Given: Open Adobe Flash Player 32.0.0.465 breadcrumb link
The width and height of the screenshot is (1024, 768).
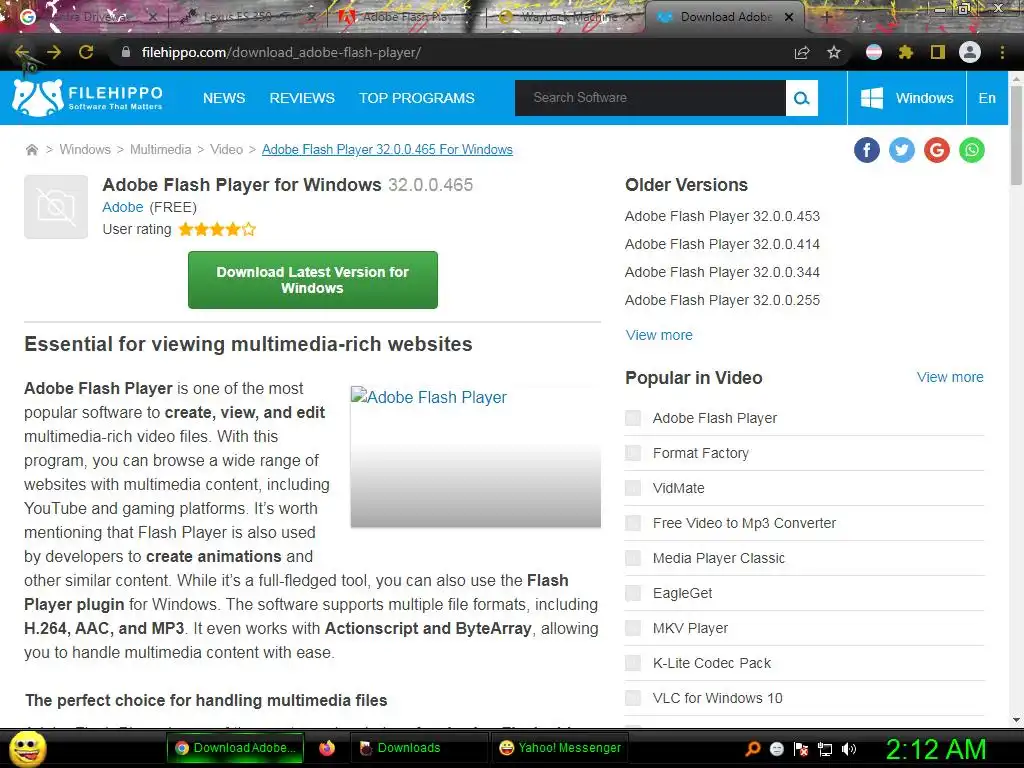Looking at the screenshot, I should coord(387,150).
